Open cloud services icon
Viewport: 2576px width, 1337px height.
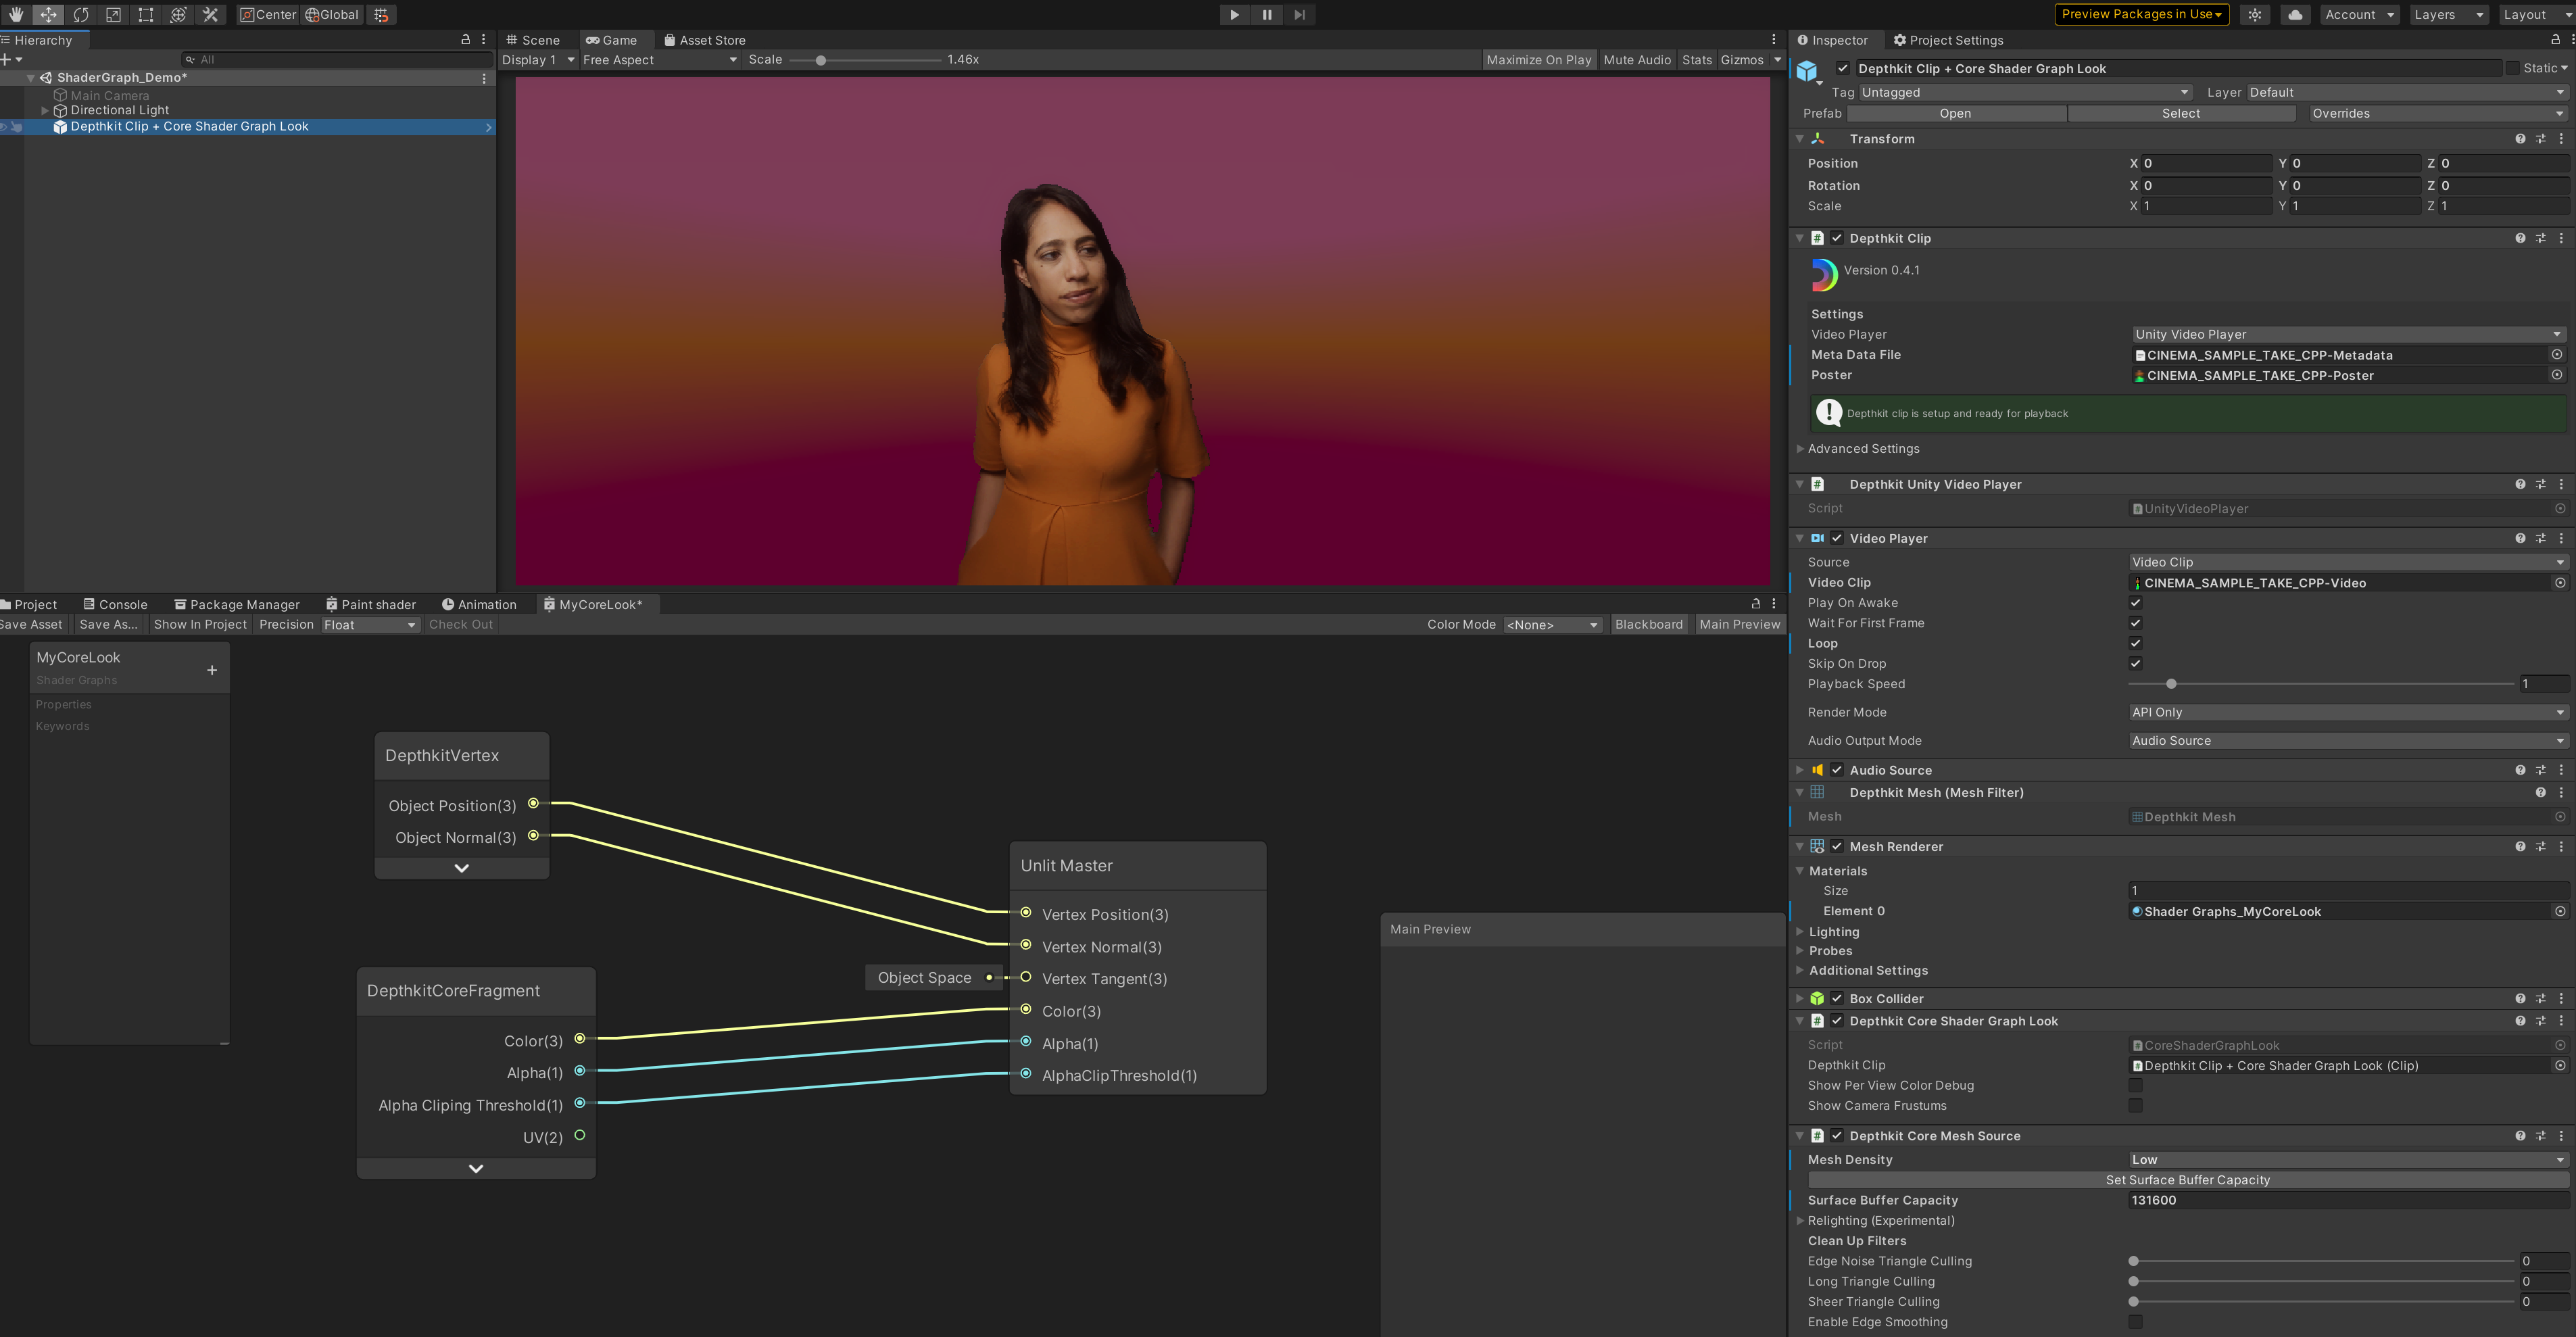2295,14
